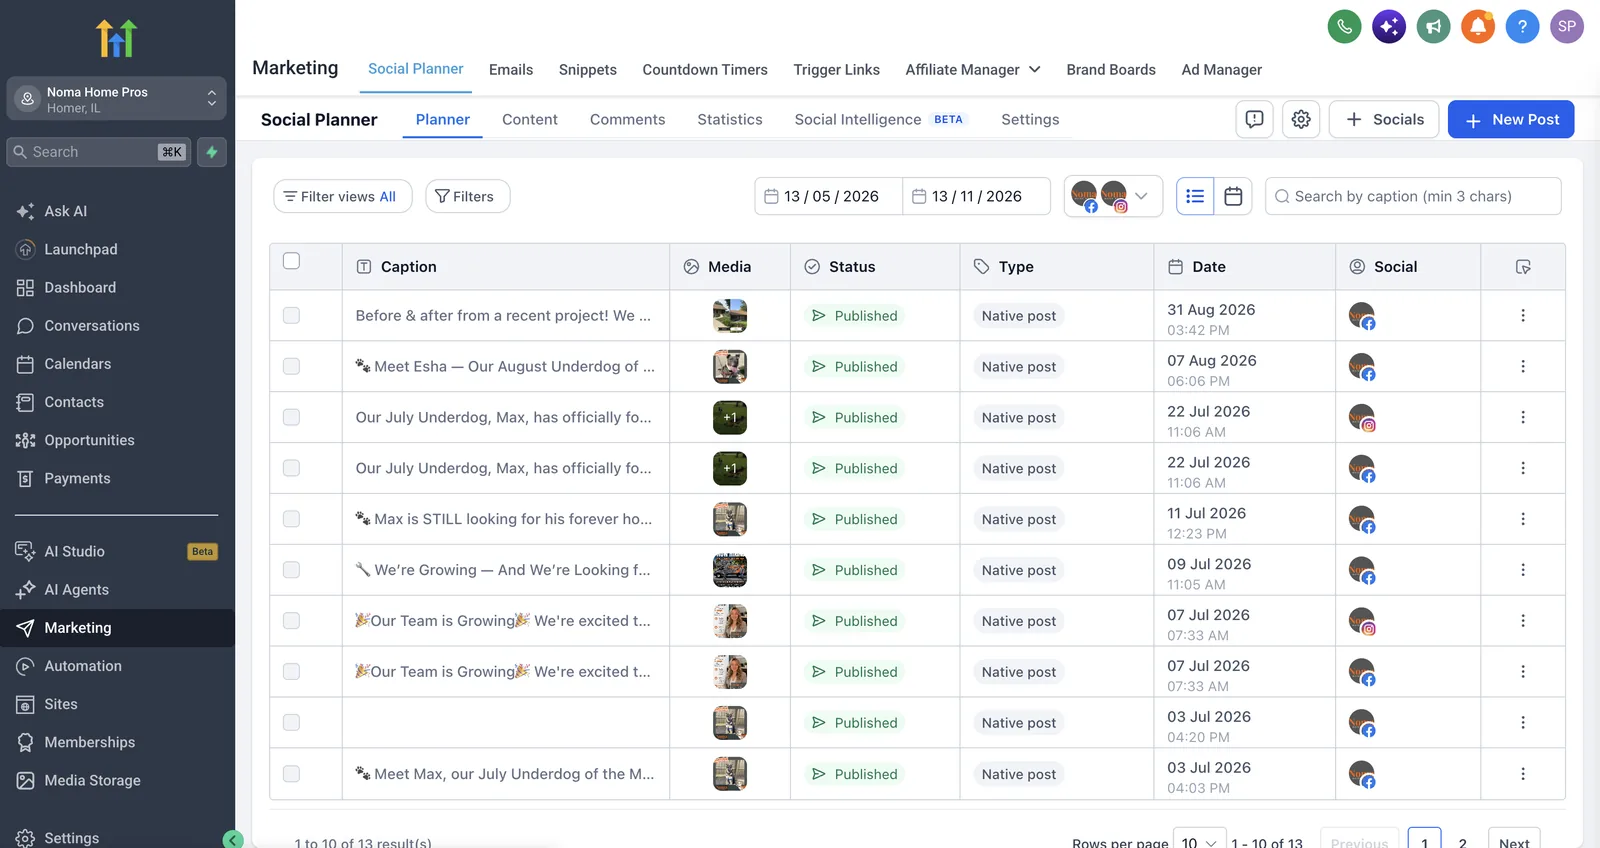Tick the select-all checkbox in header

point(291,261)
